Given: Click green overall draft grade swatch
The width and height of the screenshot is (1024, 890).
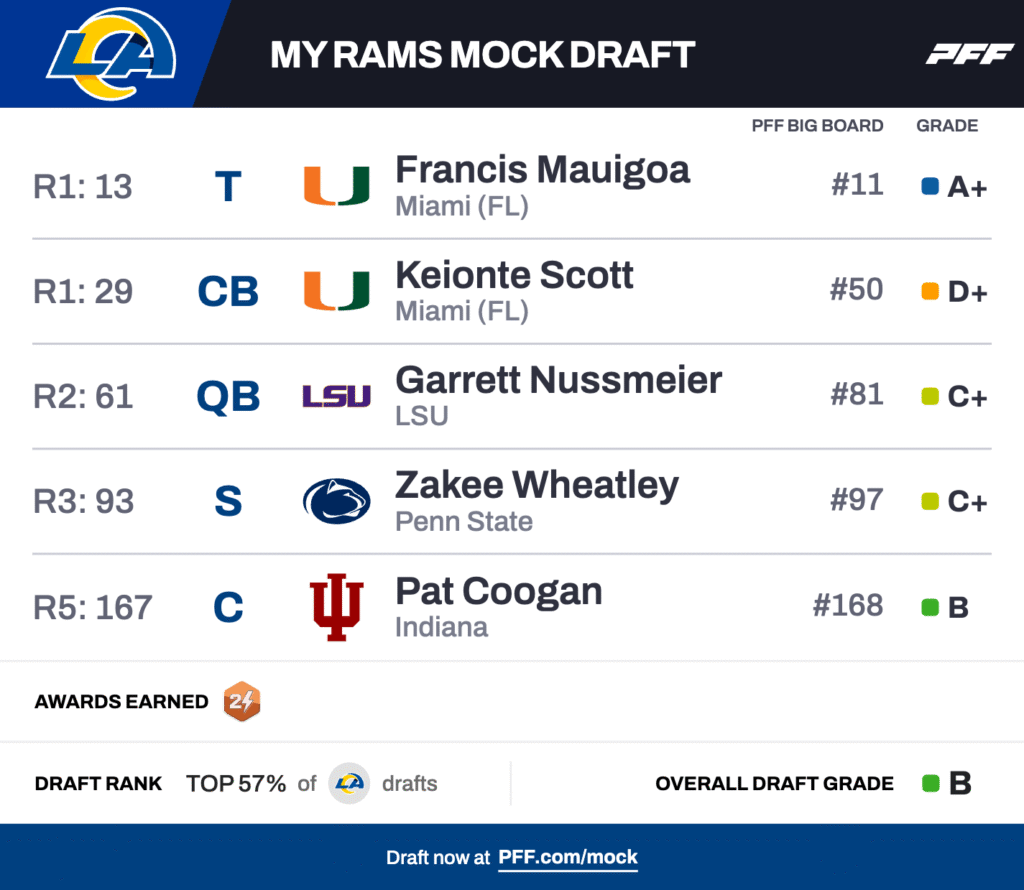Looking at the screenshot, I should (x=931, y=783).
